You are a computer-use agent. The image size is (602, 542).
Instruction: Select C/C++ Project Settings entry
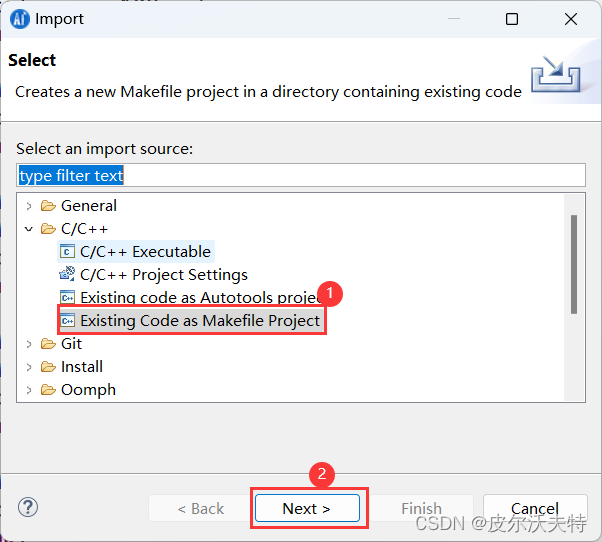163,275
